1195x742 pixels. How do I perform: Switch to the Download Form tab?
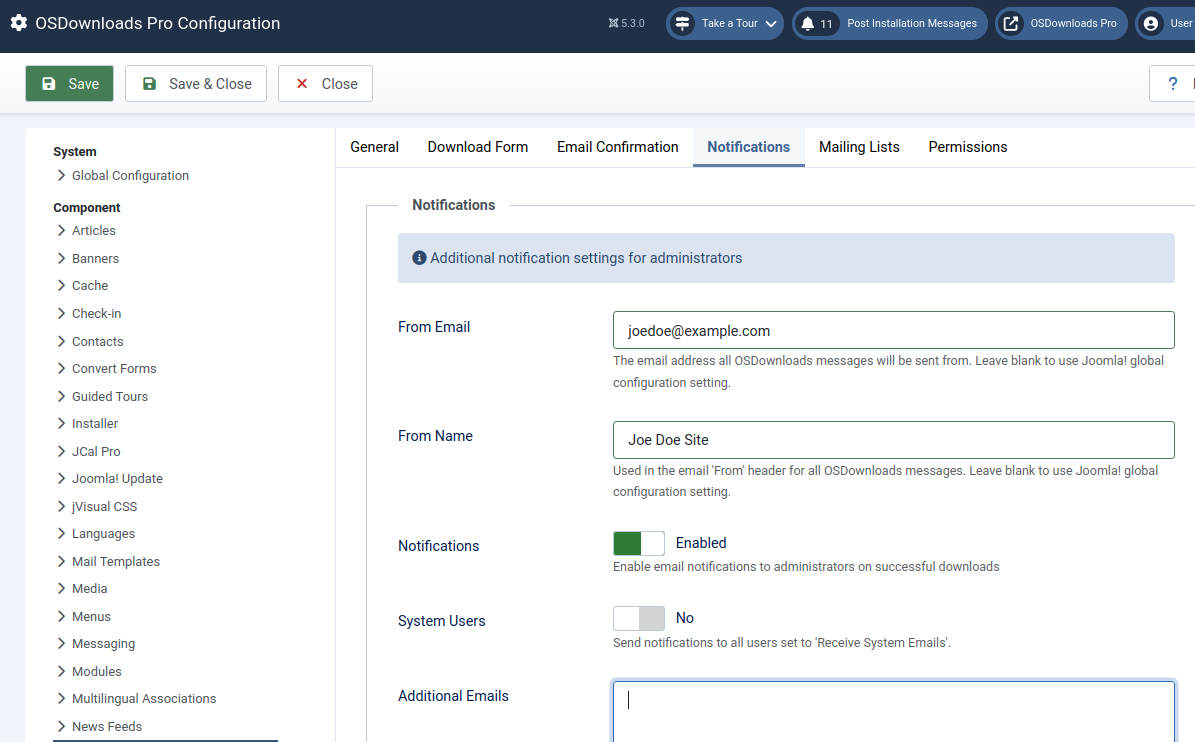pos(478,147)
